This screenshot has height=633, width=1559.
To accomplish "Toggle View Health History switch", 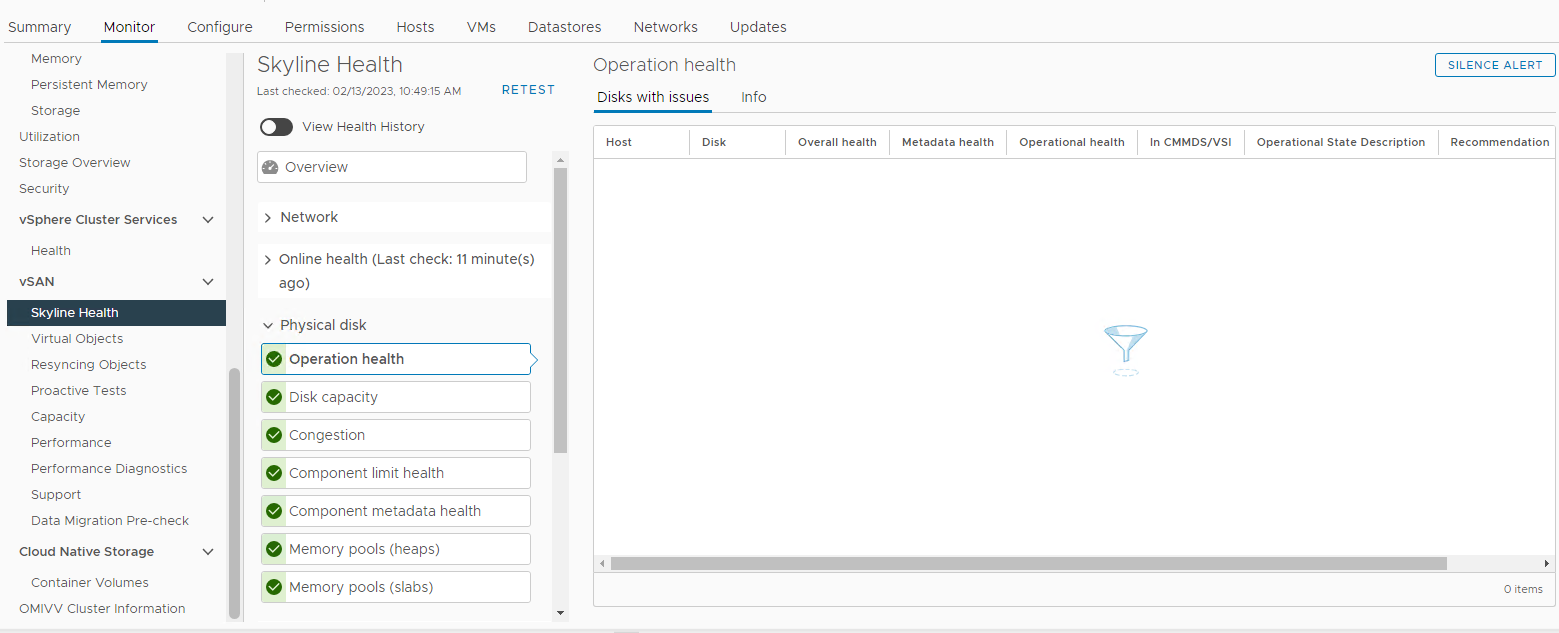I will point(276,127).
